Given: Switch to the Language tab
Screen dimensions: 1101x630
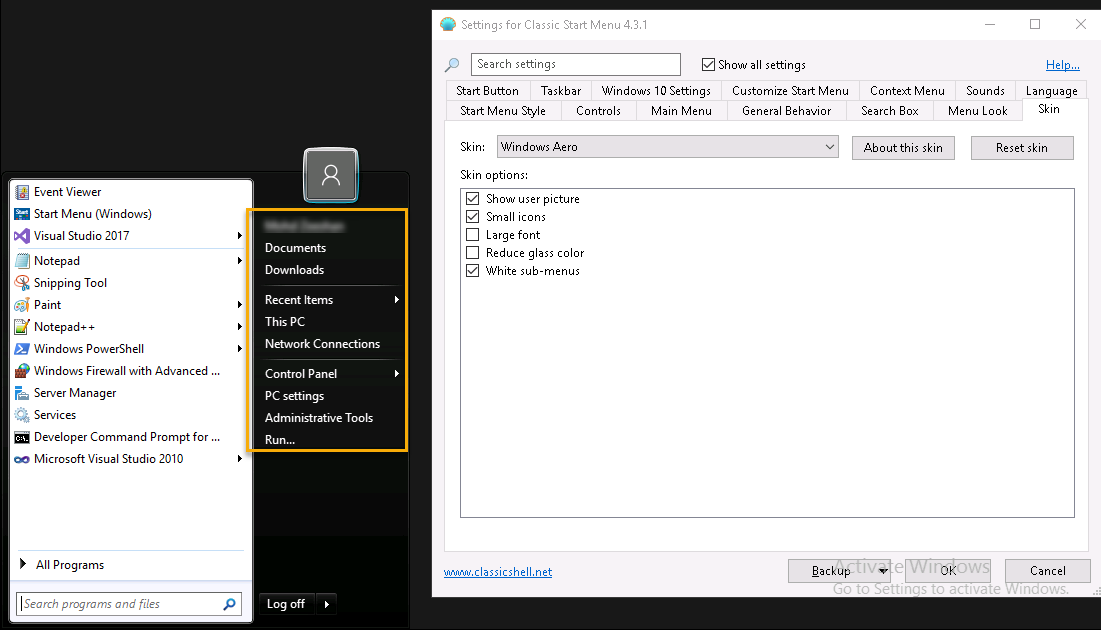Looking at the screenshot, I should (1051, 91).
